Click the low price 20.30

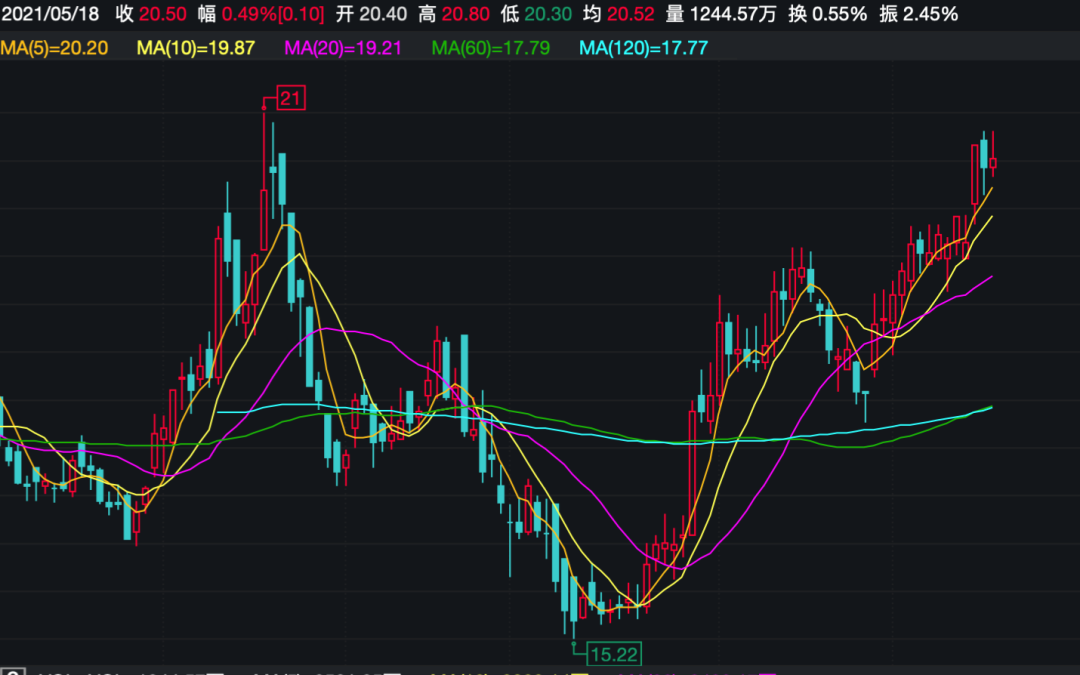pyautogui.click(x=548, y=14)
